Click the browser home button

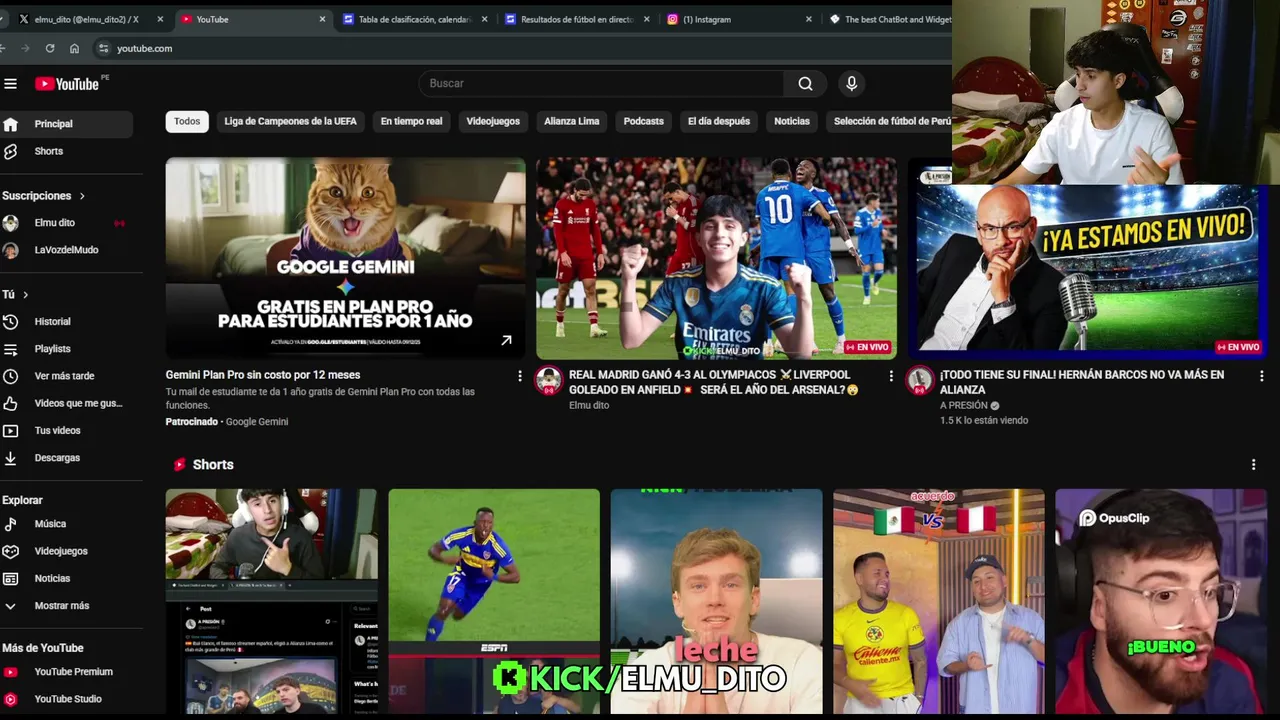(x=74, y=48)
